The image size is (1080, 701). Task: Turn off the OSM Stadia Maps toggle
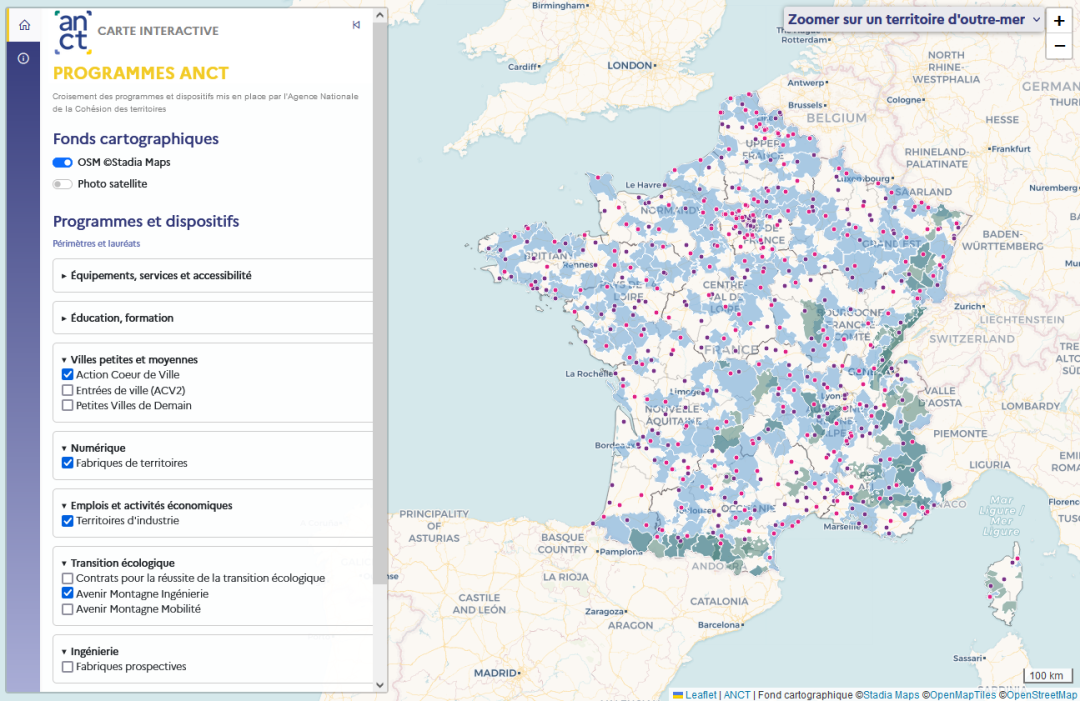coord(62,161)
